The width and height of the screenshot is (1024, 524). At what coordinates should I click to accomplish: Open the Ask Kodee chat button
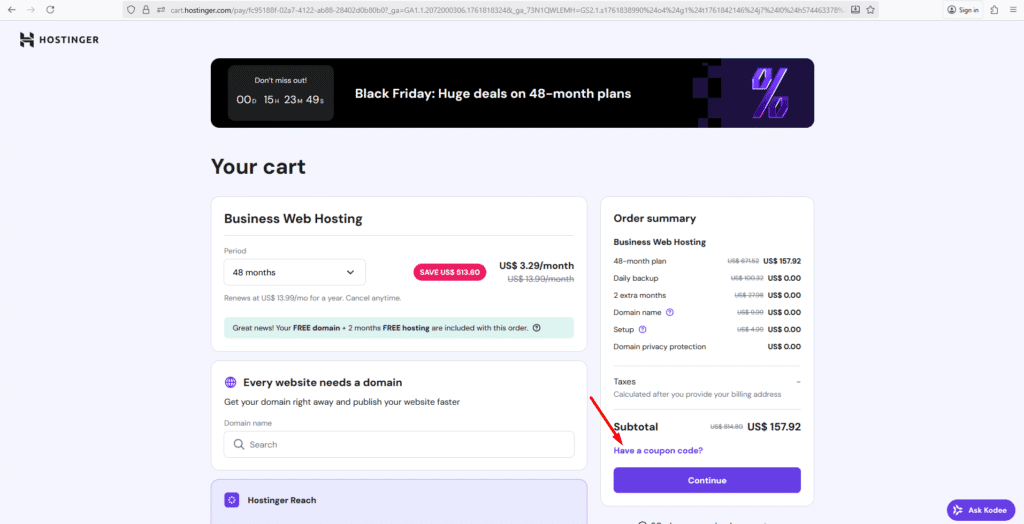[x=981, y=510]
